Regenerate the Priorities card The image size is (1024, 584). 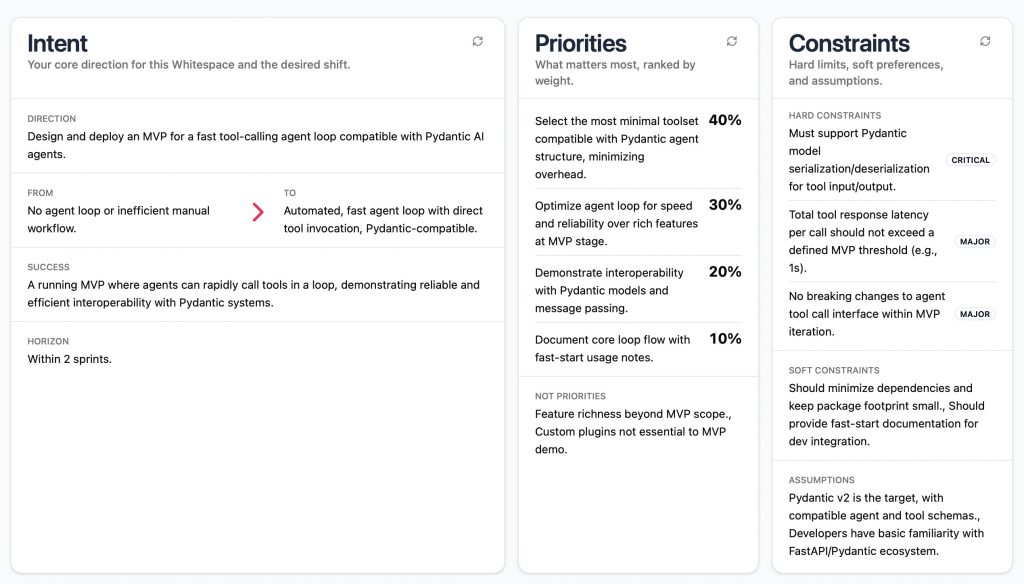point(732,41)
